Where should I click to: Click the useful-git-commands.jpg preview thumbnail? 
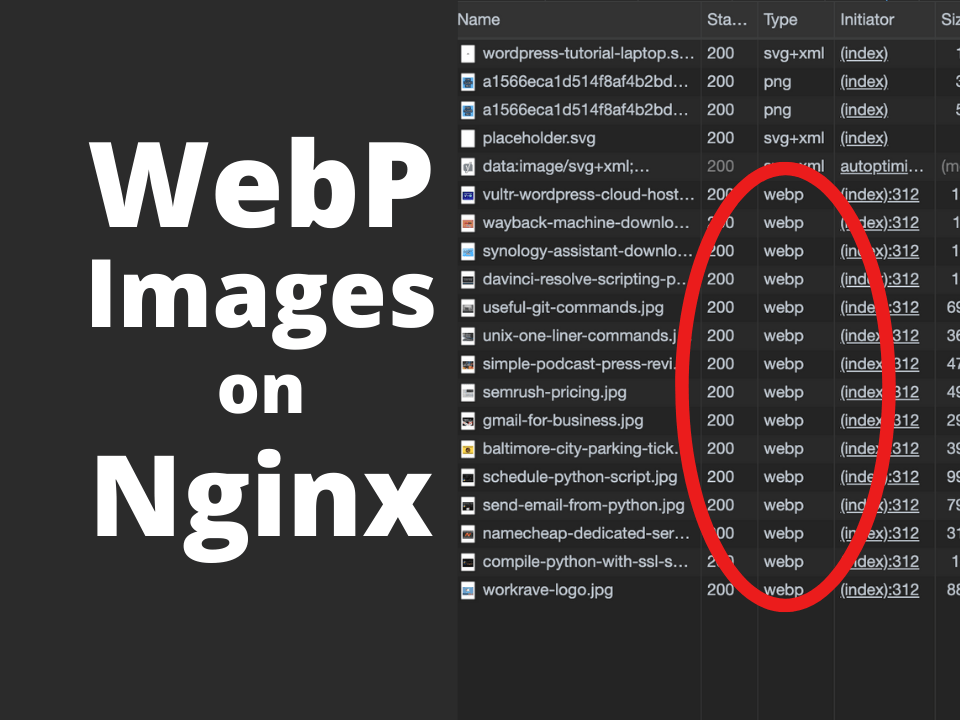(x=467, y=307)
